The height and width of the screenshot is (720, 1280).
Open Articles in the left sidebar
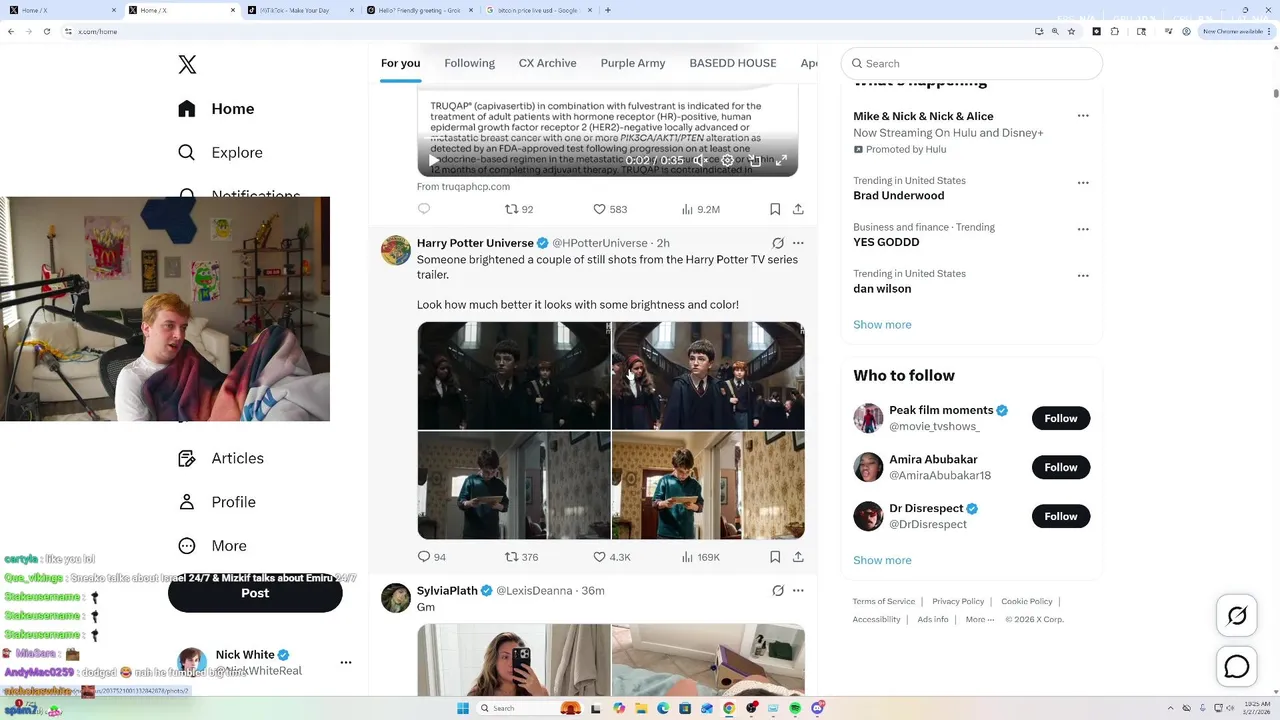click(x=221, y=458)
